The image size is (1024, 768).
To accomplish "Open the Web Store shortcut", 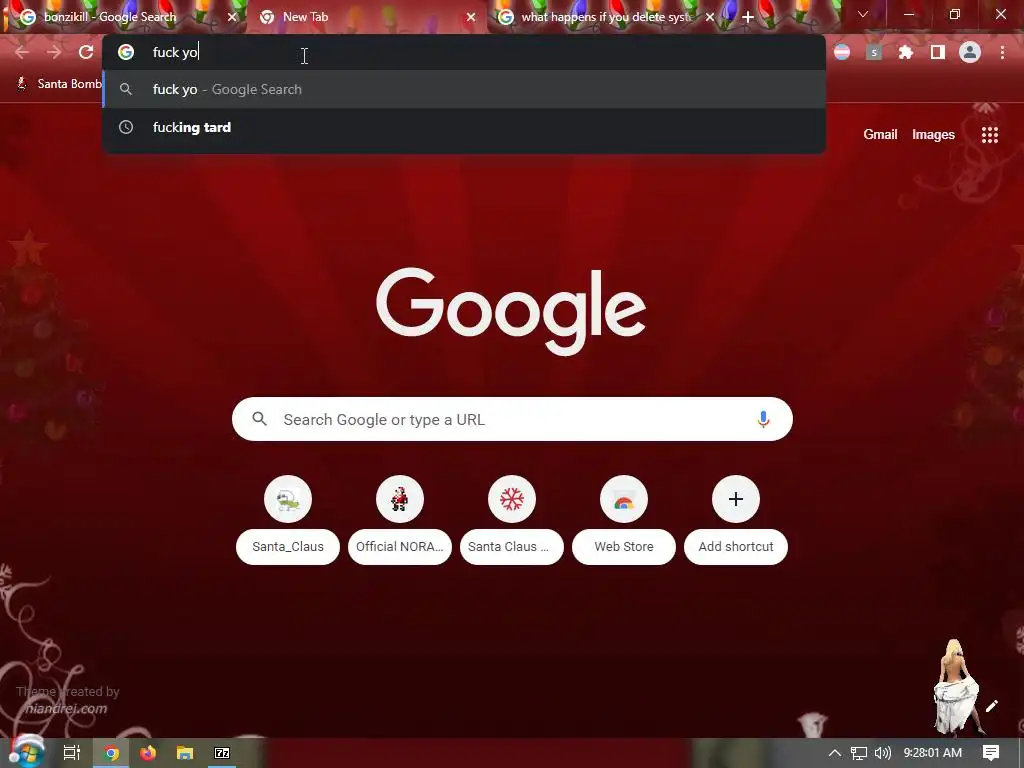I will click(x=624, y=520).
